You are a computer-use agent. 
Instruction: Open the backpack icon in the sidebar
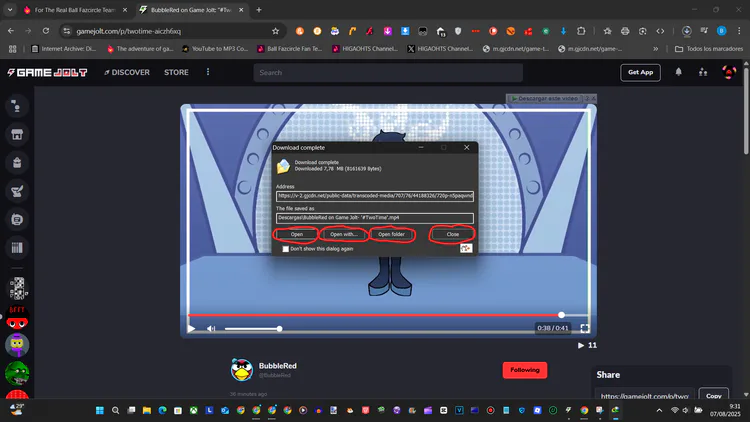tap(17, 163)
